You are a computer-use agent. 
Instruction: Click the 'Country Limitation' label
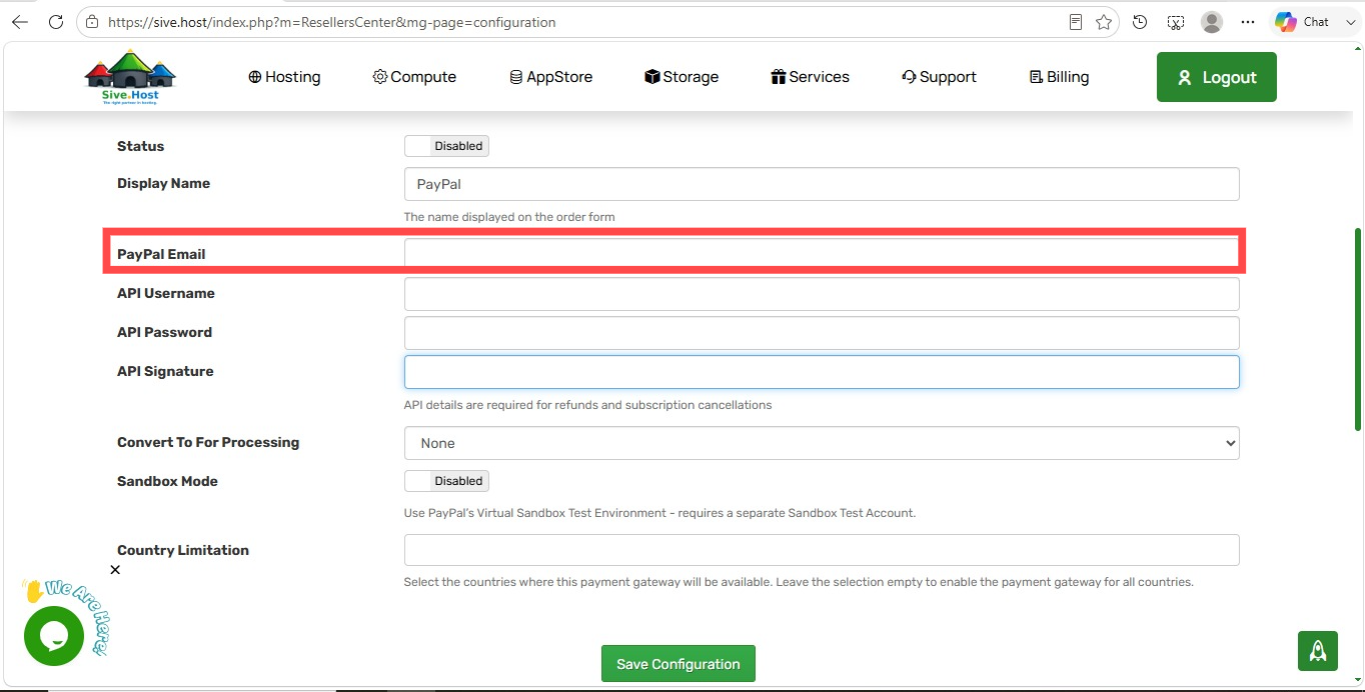183,550
